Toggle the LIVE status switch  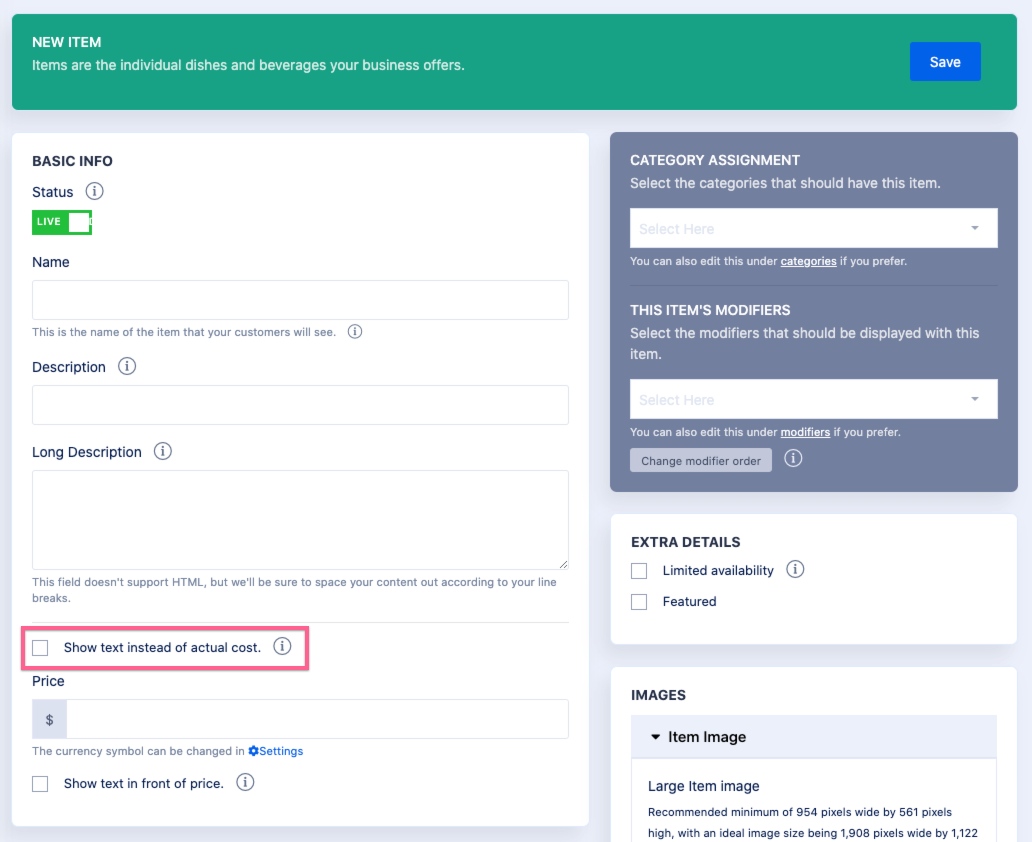[x=62, y=222]
